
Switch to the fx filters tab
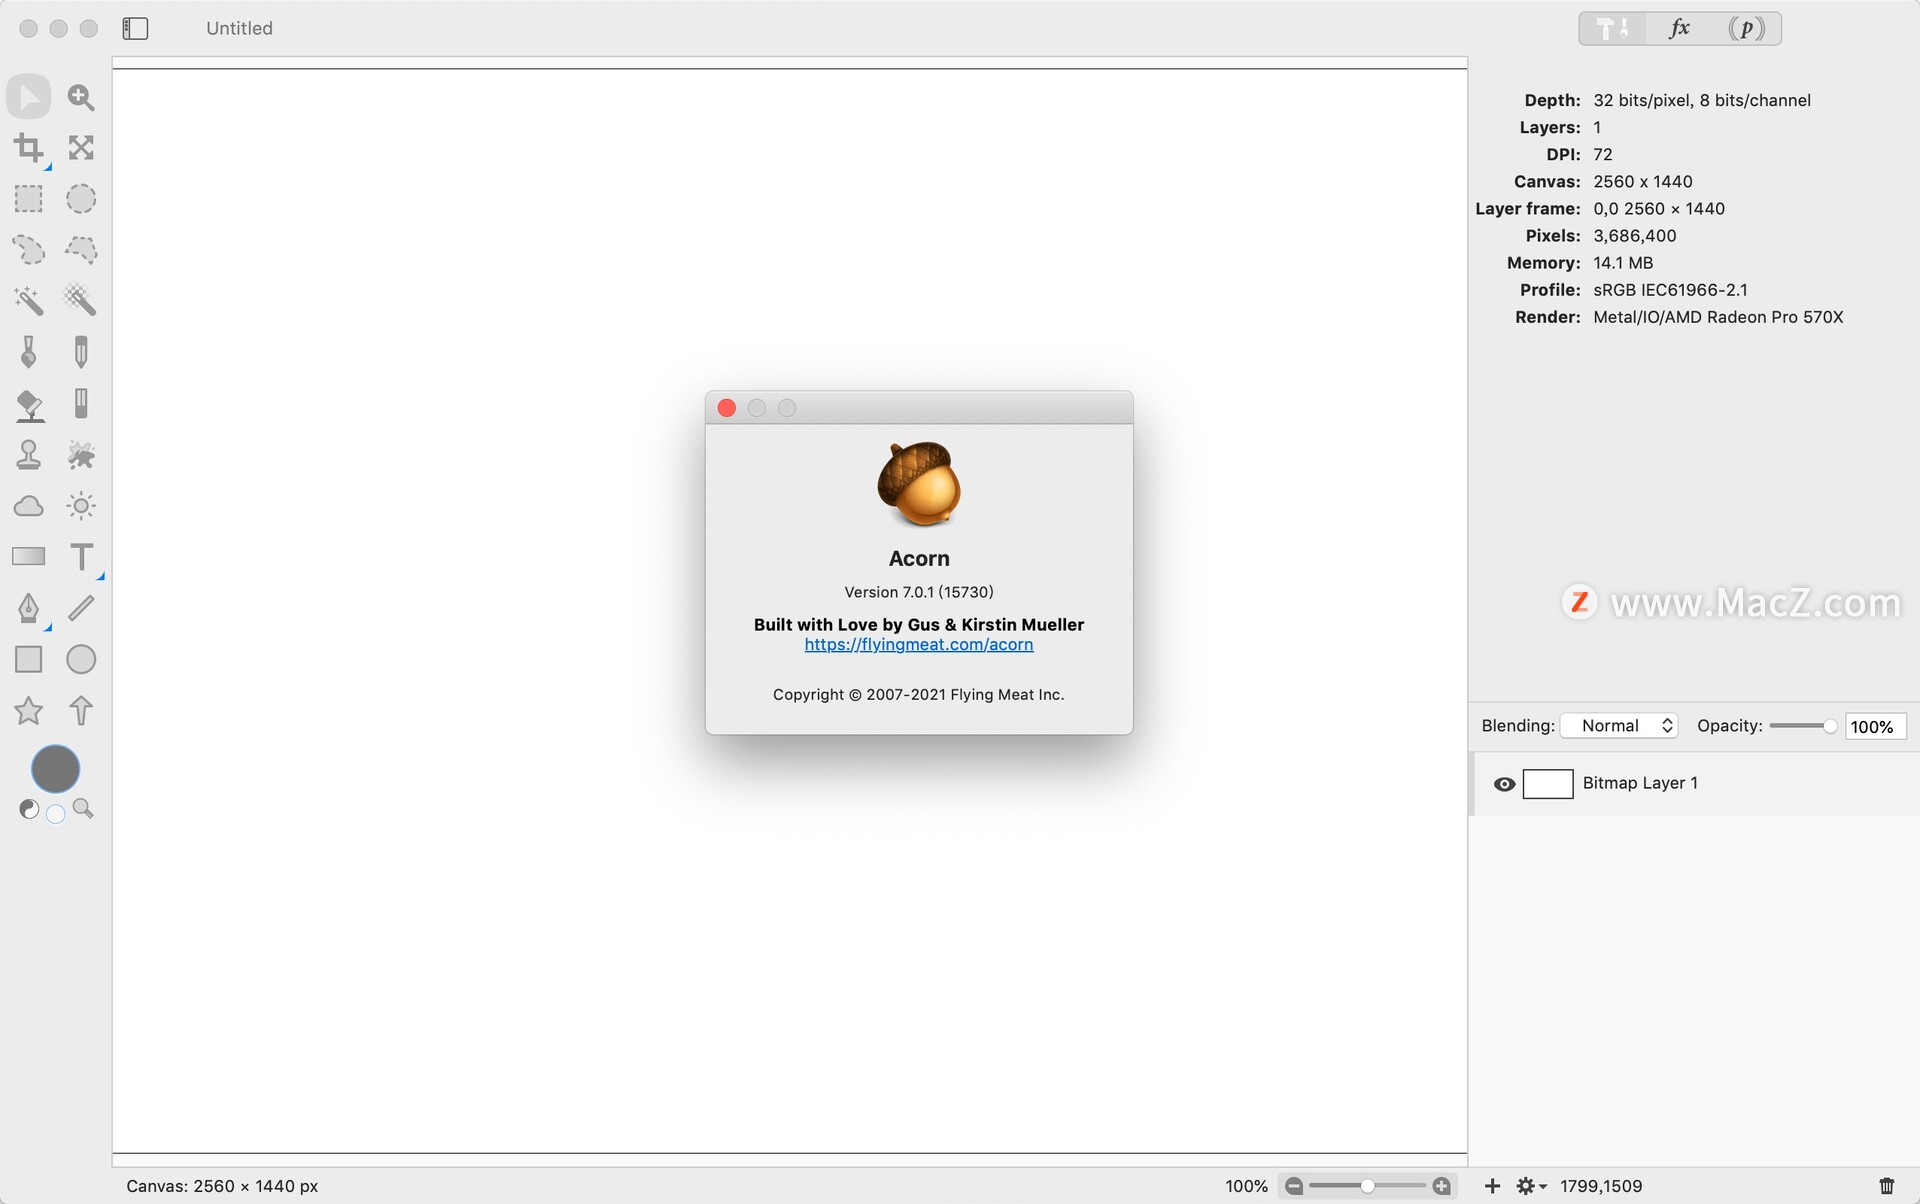point(1680,28)
